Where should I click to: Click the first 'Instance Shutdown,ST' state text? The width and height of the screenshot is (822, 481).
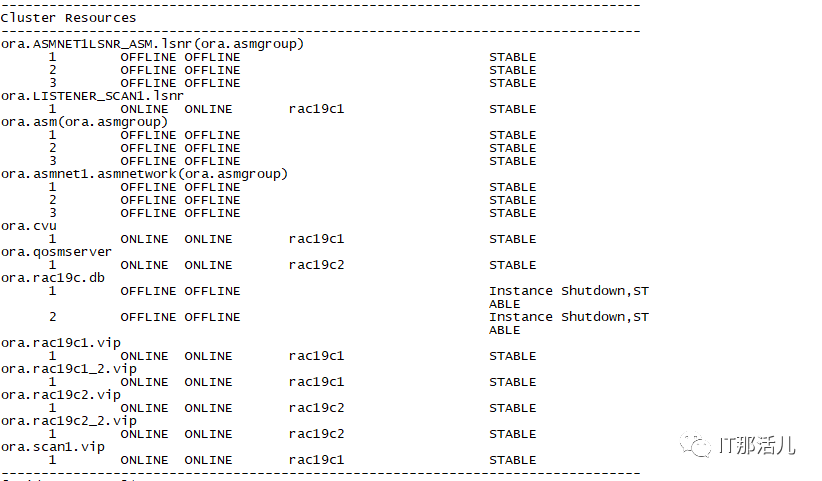coord(568,291)
